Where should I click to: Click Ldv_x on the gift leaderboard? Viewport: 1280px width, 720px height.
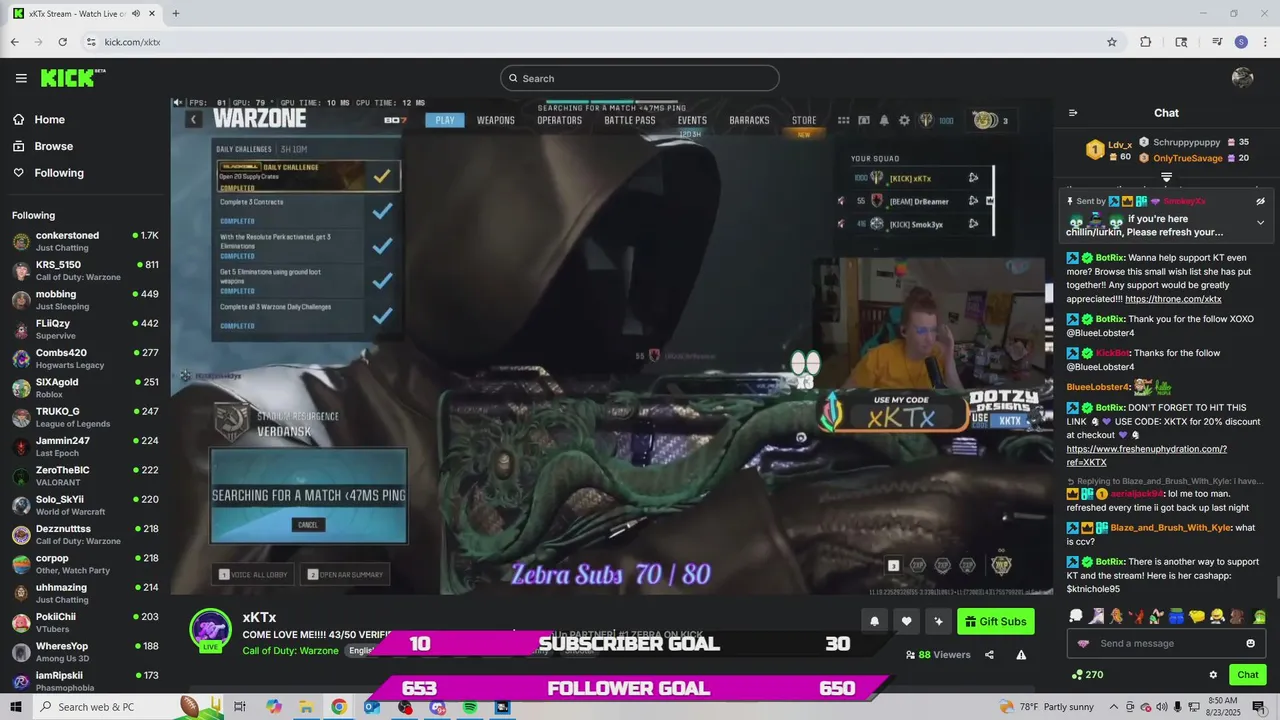pyautogui.click(x=1120, y=145)
